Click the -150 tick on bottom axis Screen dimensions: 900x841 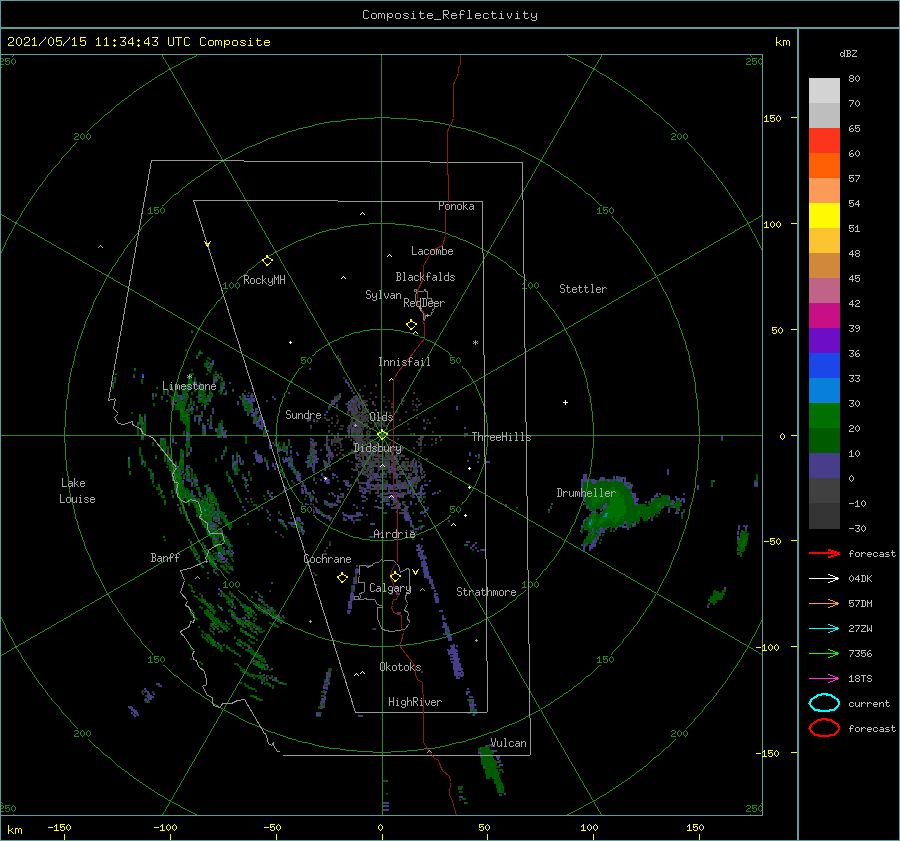click(x=59, y=827)
